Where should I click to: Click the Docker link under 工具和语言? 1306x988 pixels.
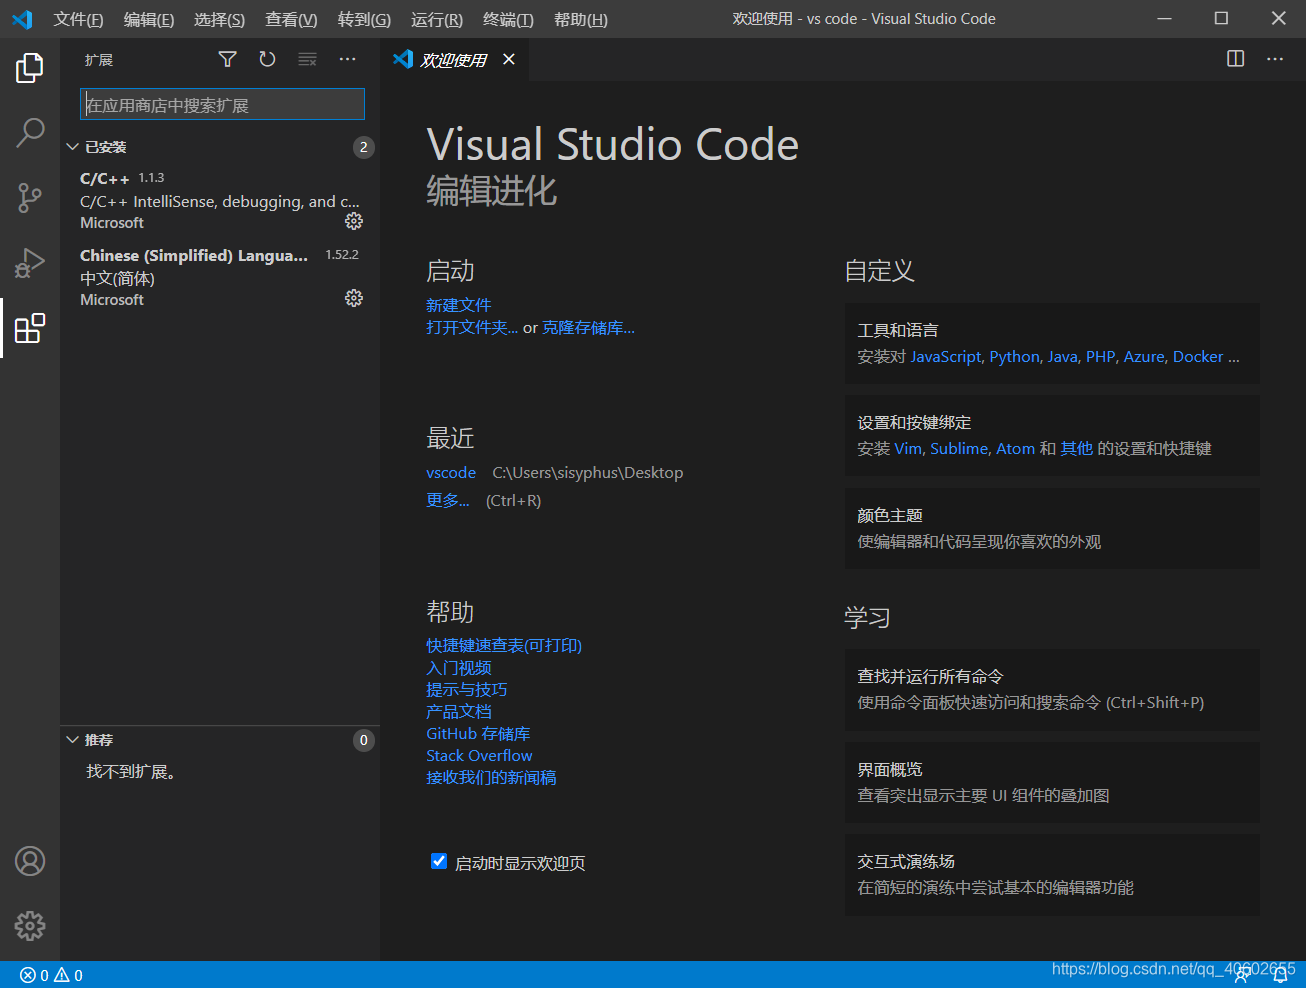1198,357
